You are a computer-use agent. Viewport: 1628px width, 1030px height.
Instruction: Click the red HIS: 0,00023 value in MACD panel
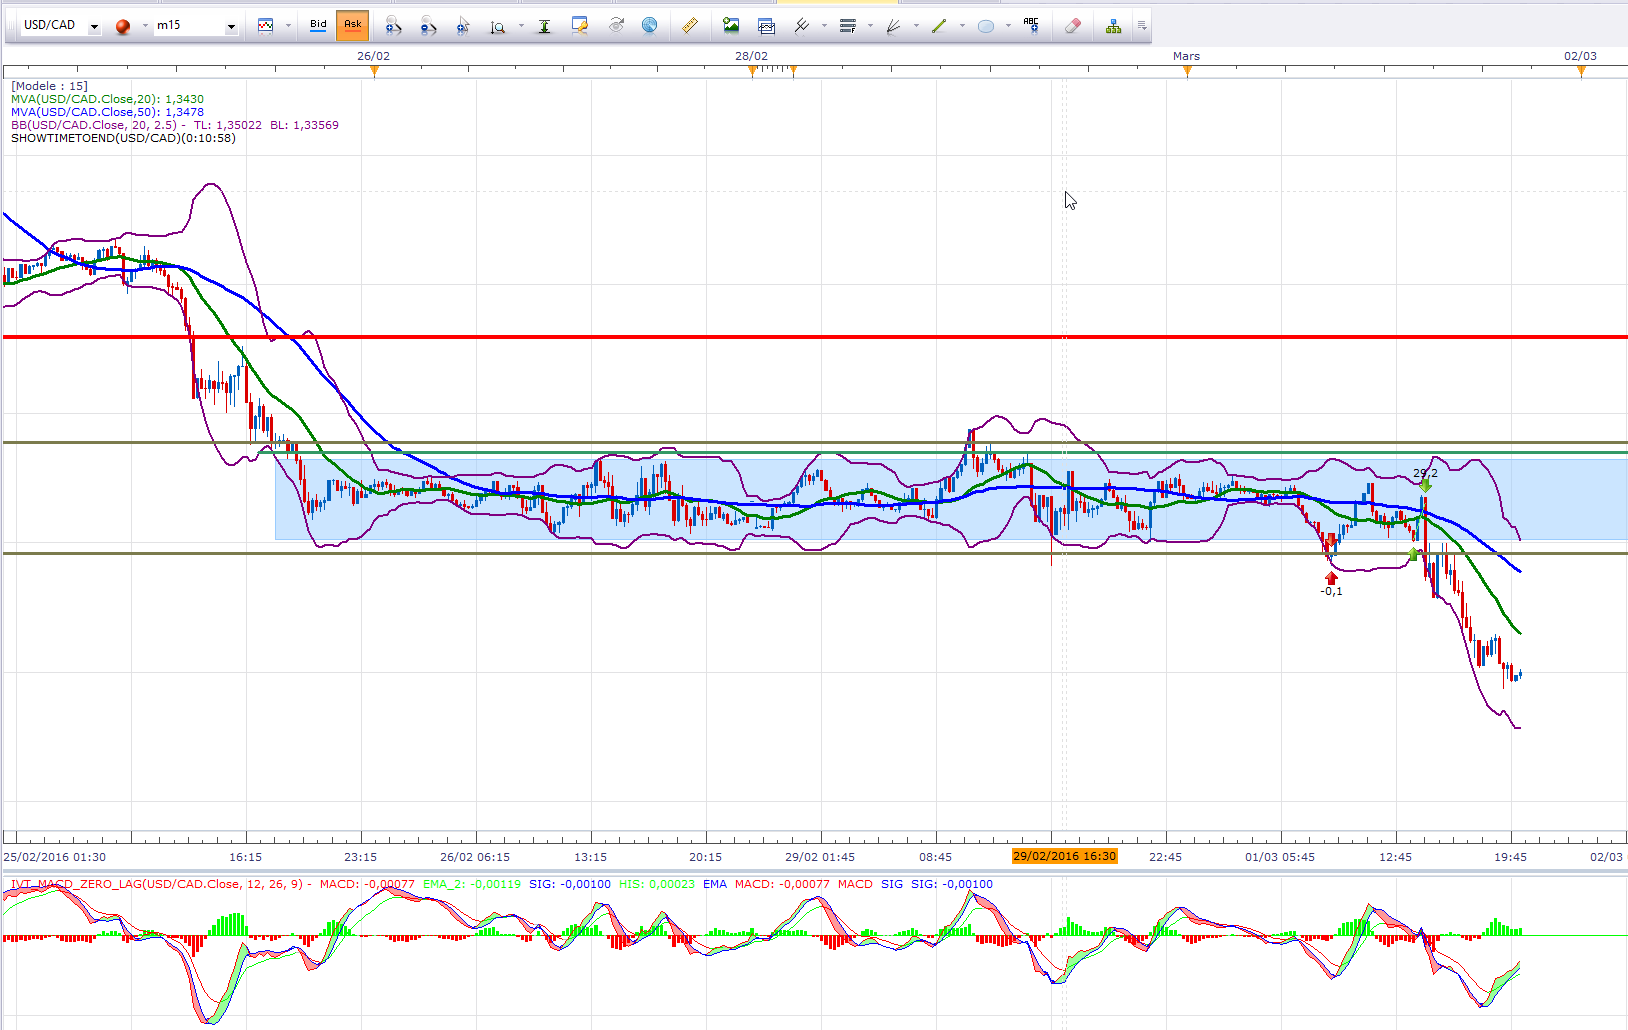tap(656, 884)
